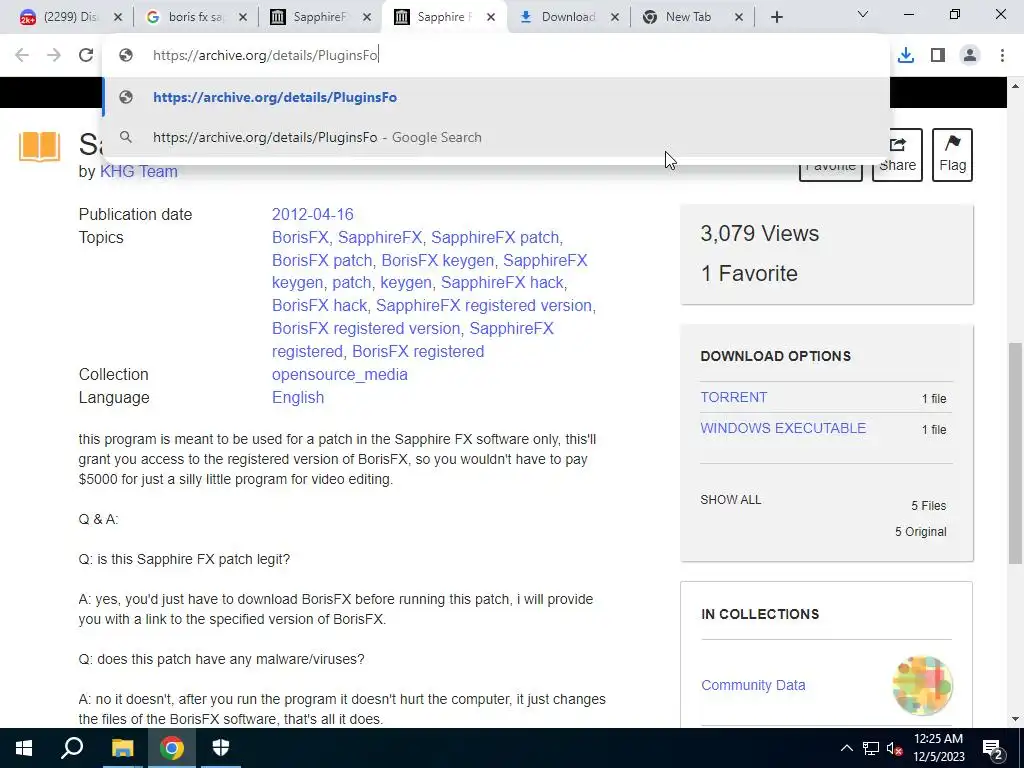This screenshot has width=1024, height=768.
Task: Go forward using the browser forward arrow
Action: pyautogui.click(x=54, y=56)
